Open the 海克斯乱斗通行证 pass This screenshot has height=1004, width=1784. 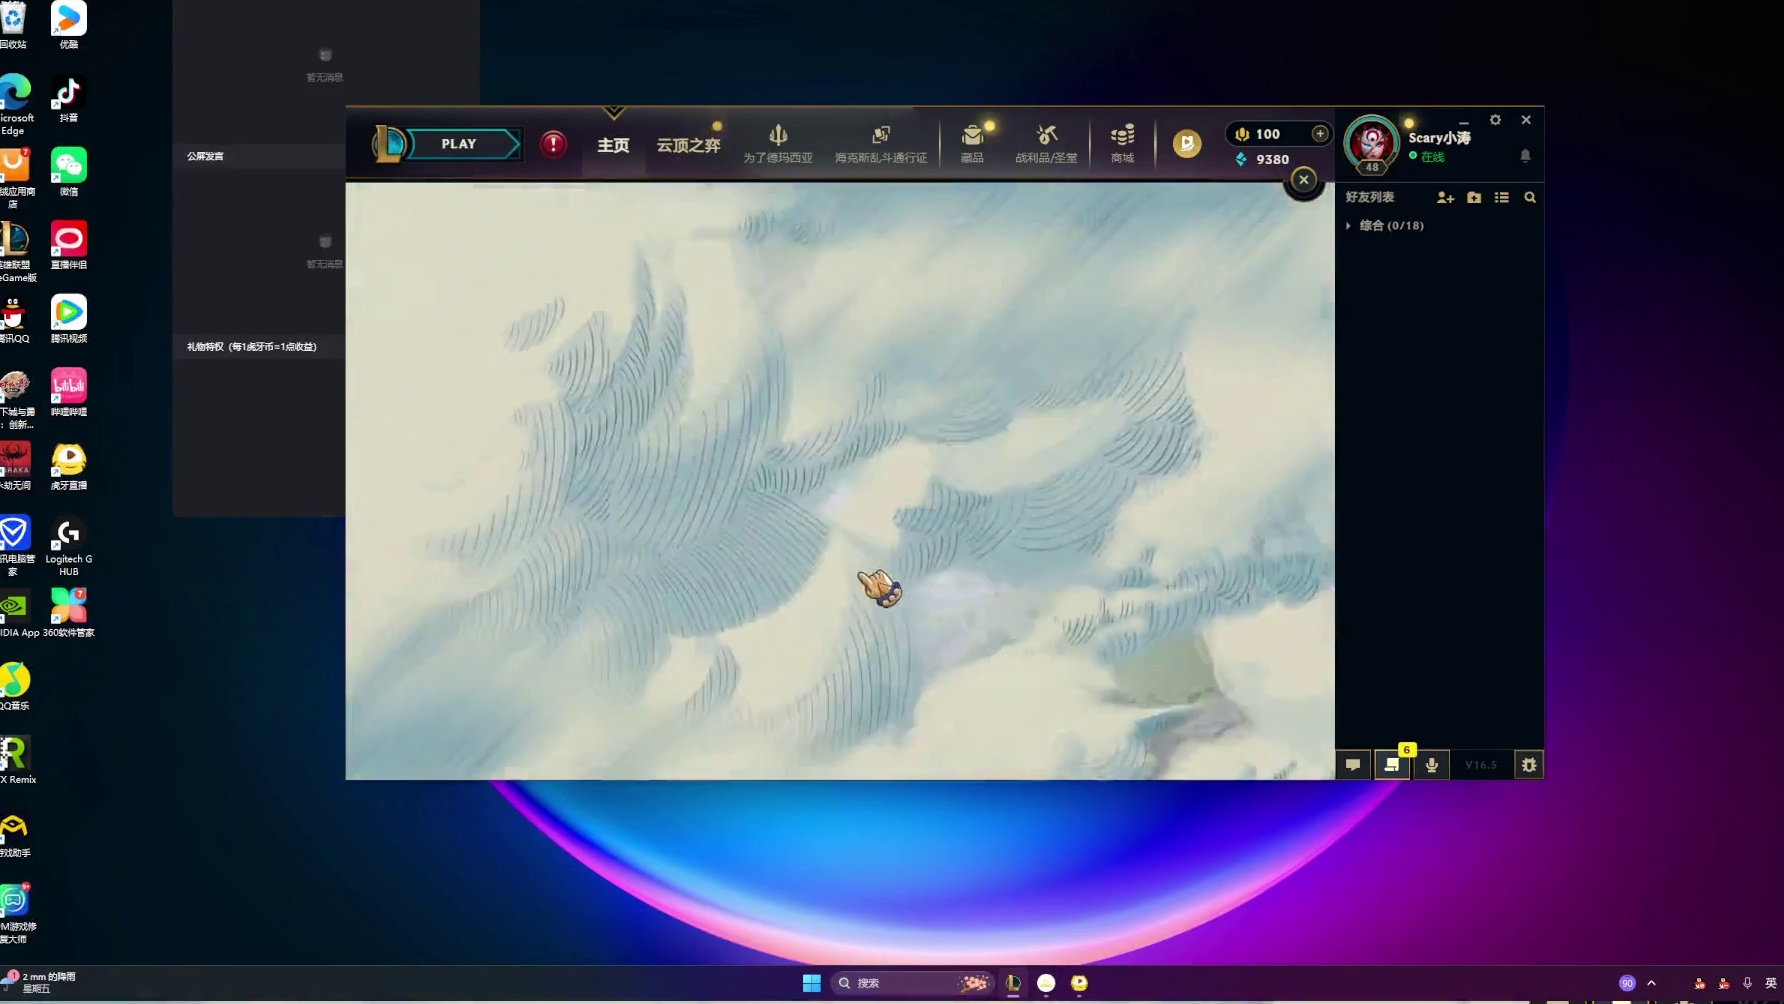click(880, 144)
